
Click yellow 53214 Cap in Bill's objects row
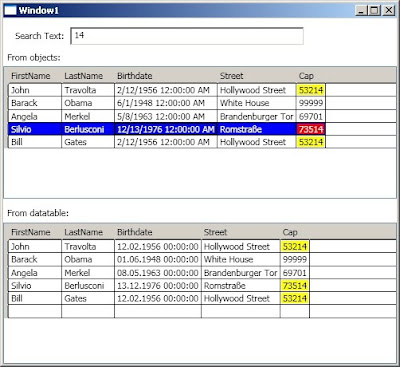pos(311,142)
